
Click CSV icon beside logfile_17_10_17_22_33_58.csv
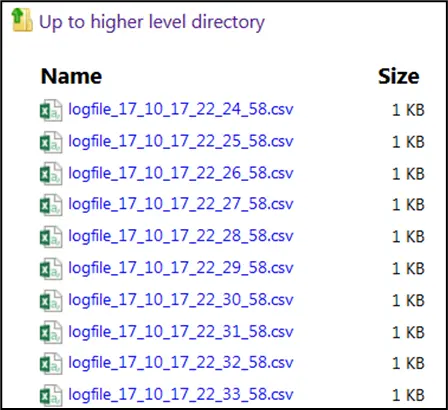tap(51, 395)
